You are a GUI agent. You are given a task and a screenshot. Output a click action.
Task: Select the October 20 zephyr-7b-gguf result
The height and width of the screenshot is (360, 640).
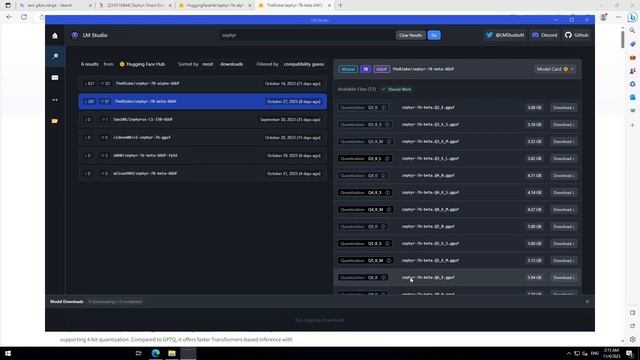[203, 138]
